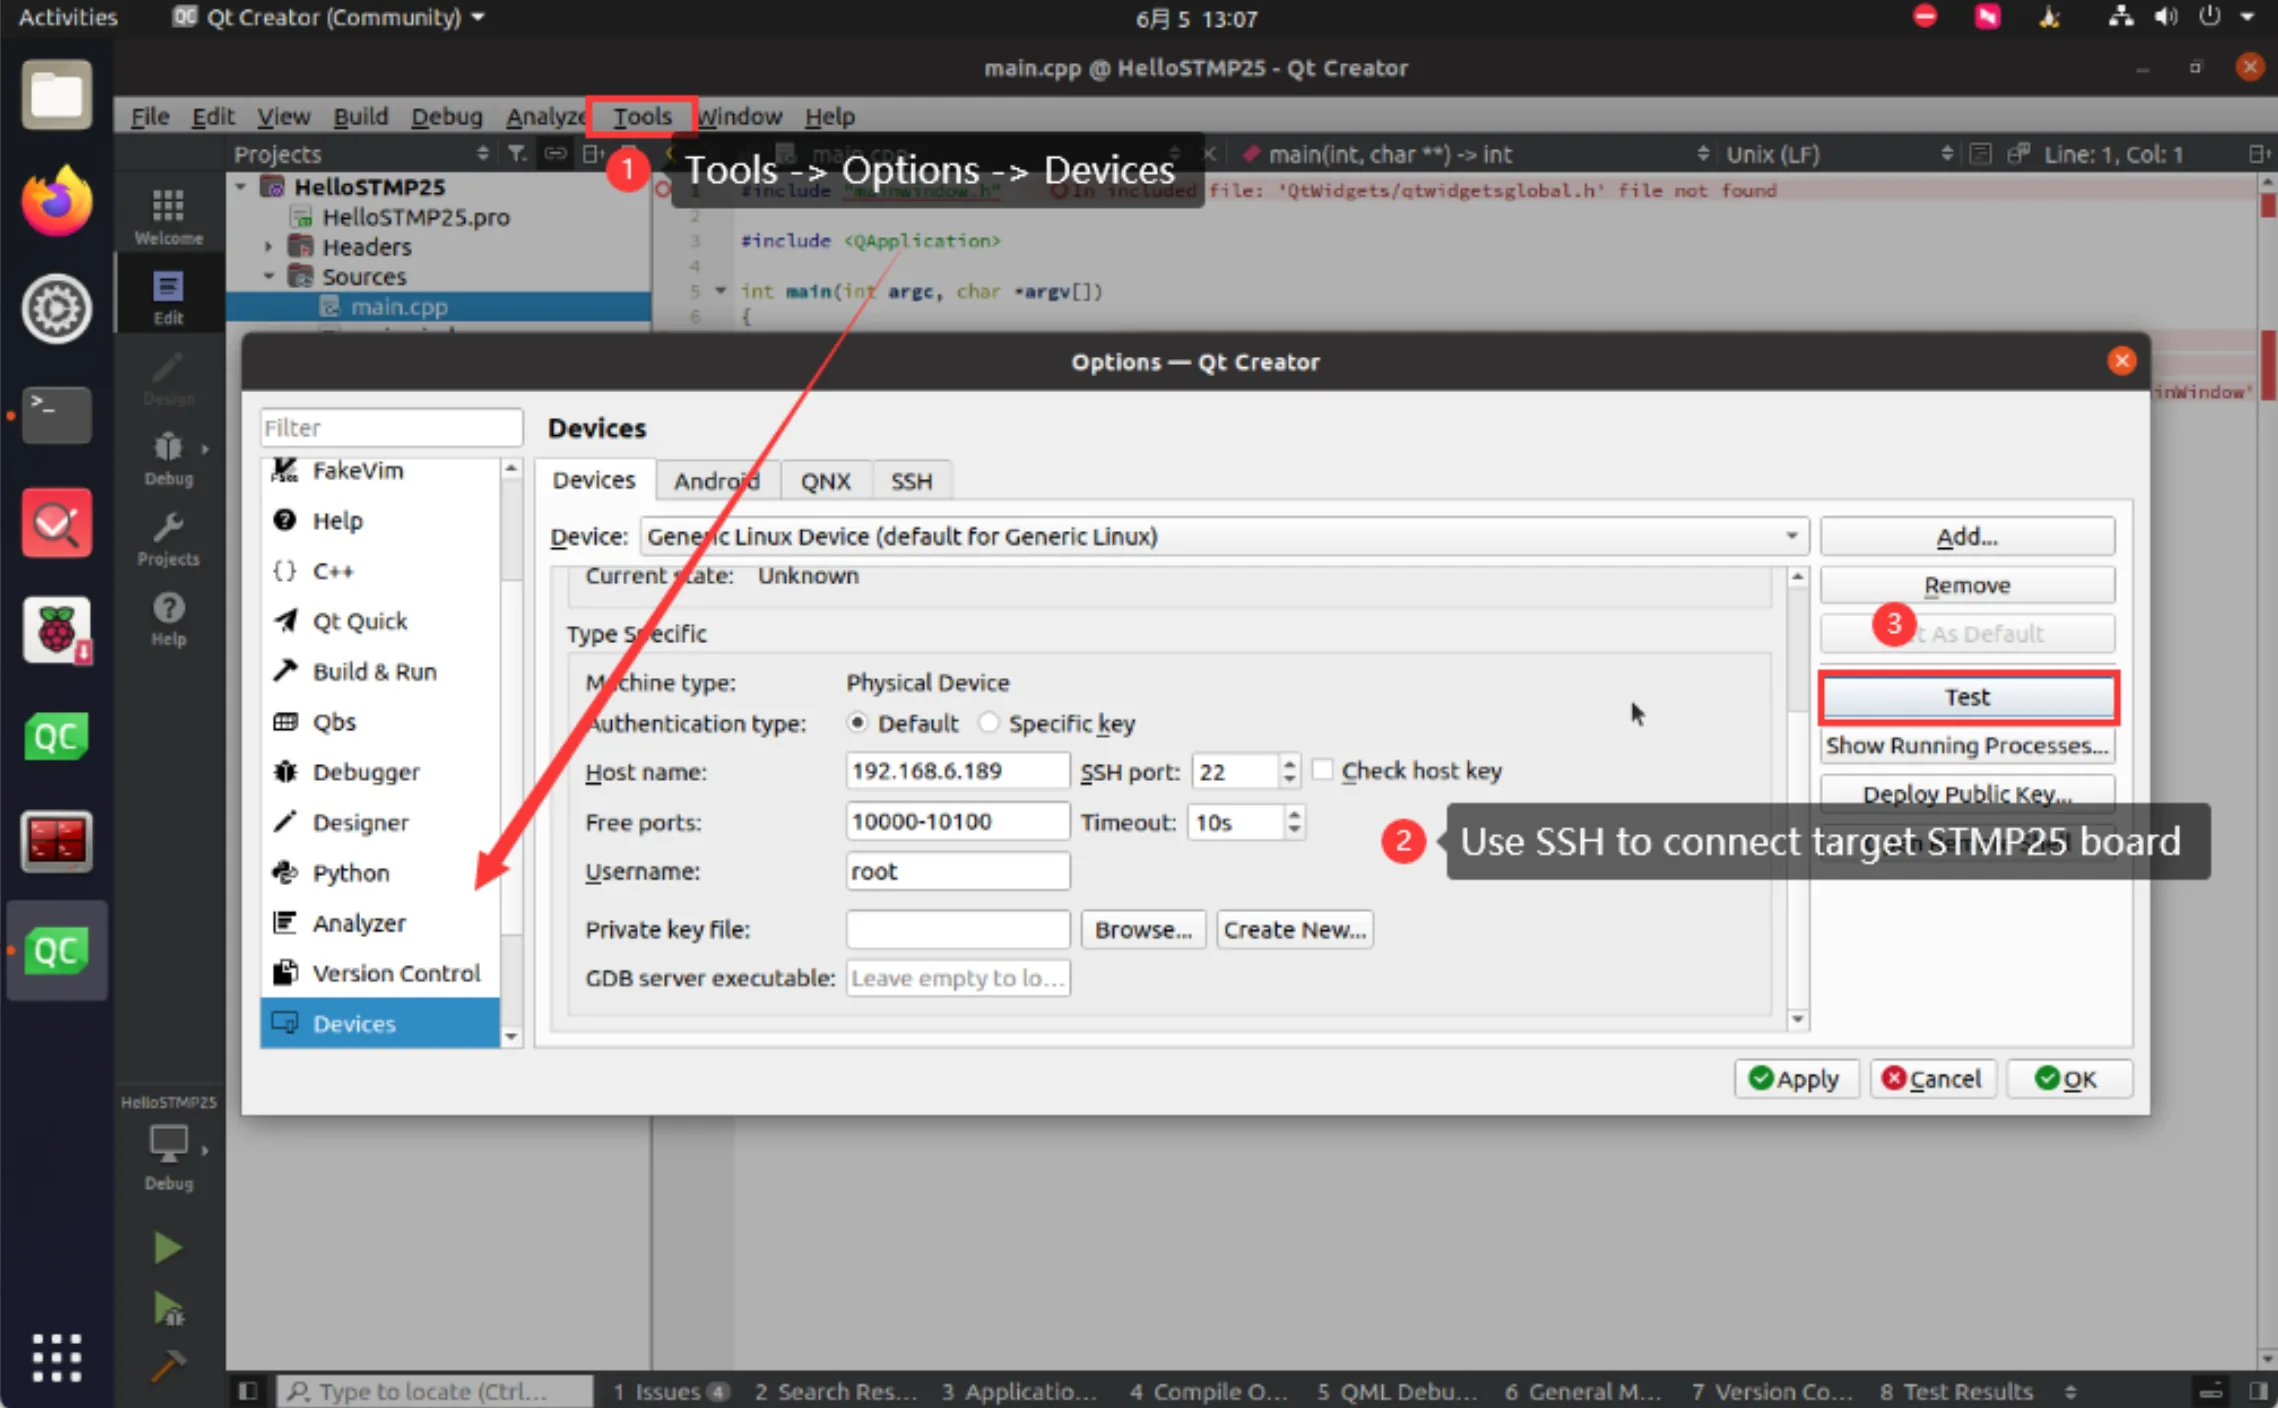Open the Tools menu
Viewport: 2278px width, 1408px height.
tap(642, 116)
